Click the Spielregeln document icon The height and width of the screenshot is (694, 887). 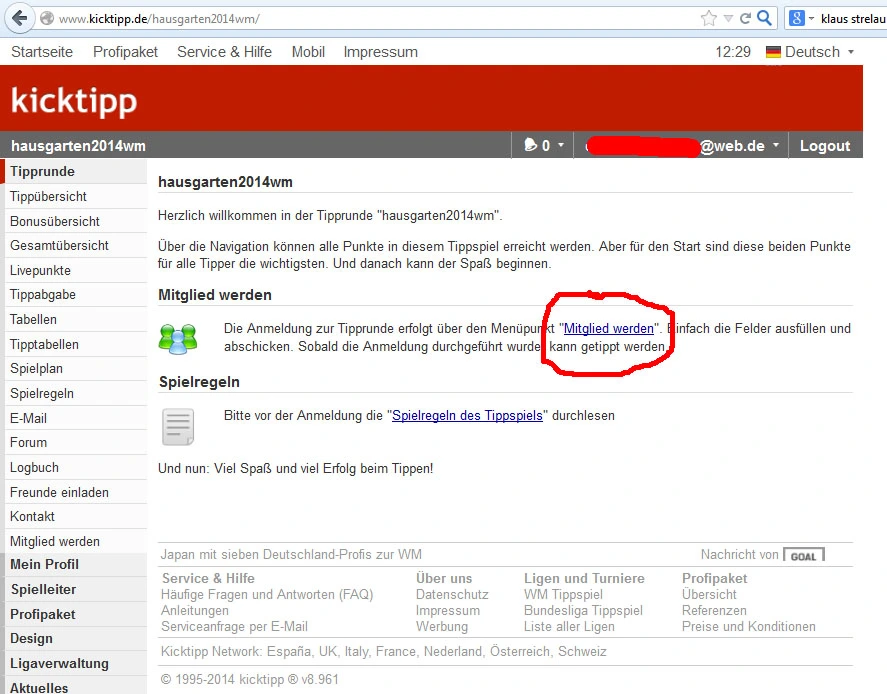click(178, 427)
